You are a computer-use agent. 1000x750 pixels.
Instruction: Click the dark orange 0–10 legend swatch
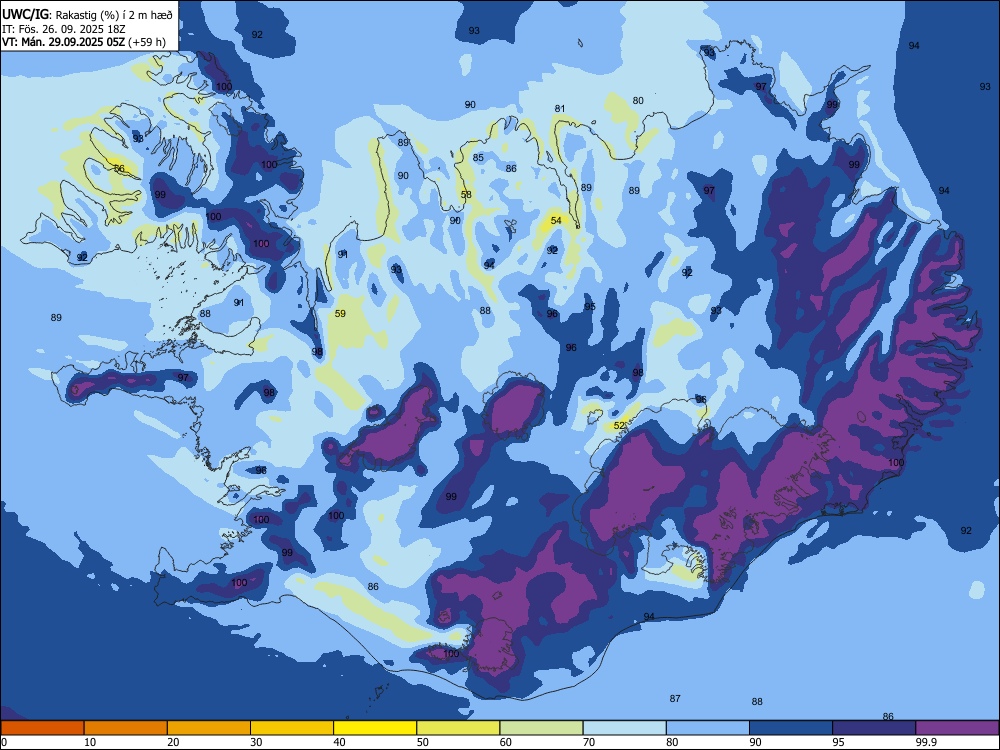coord(42,728)
